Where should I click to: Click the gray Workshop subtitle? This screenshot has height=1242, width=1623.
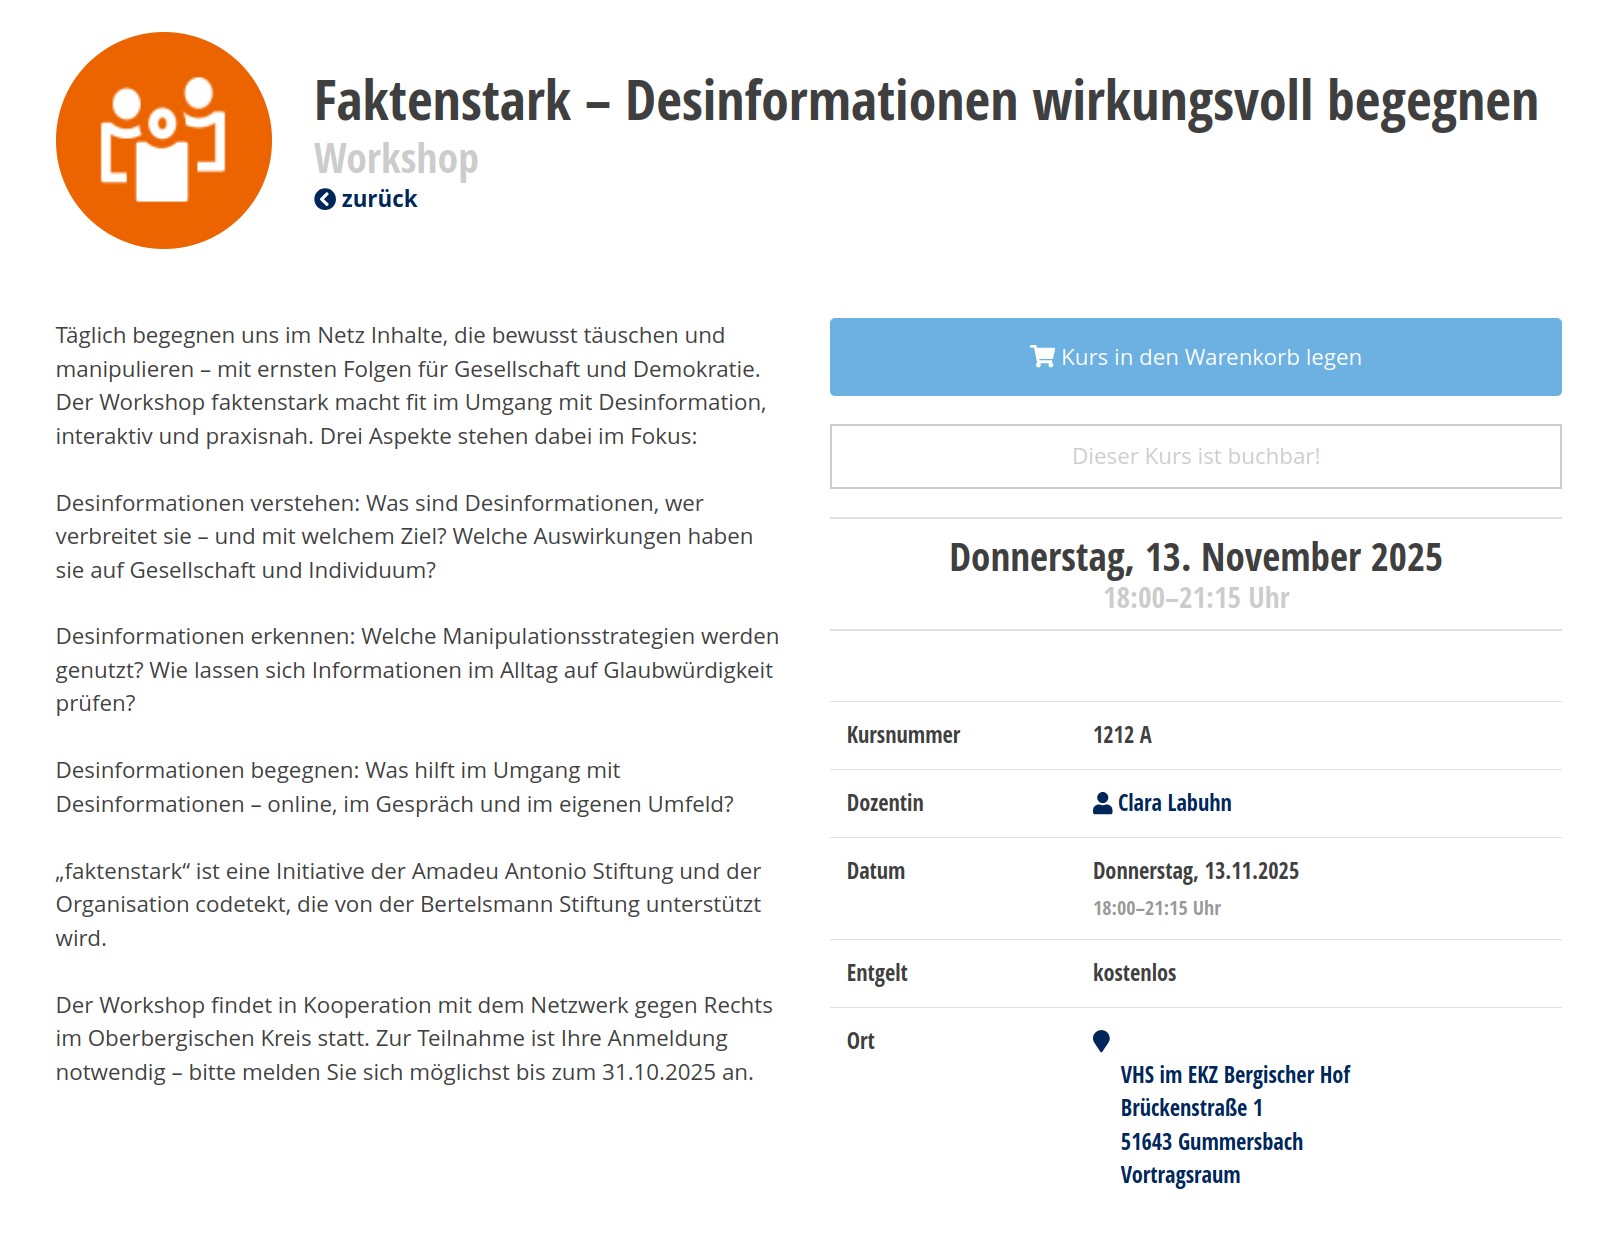pos(396,159)
